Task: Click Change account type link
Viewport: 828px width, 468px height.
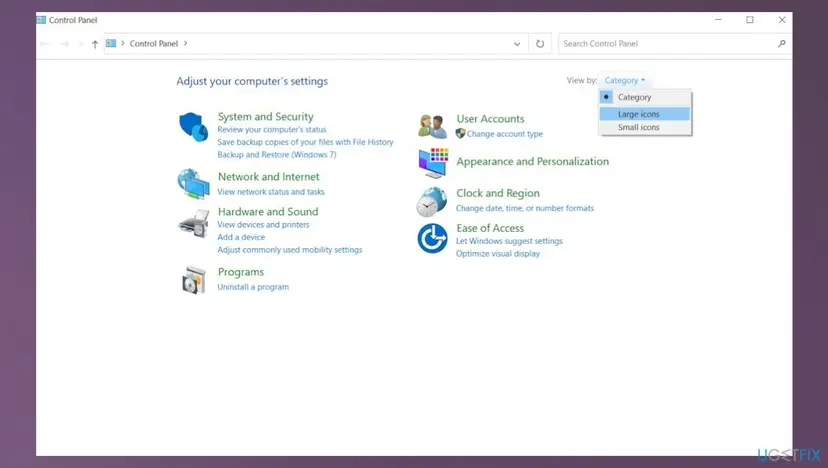Action: click(x=505, y=134)
